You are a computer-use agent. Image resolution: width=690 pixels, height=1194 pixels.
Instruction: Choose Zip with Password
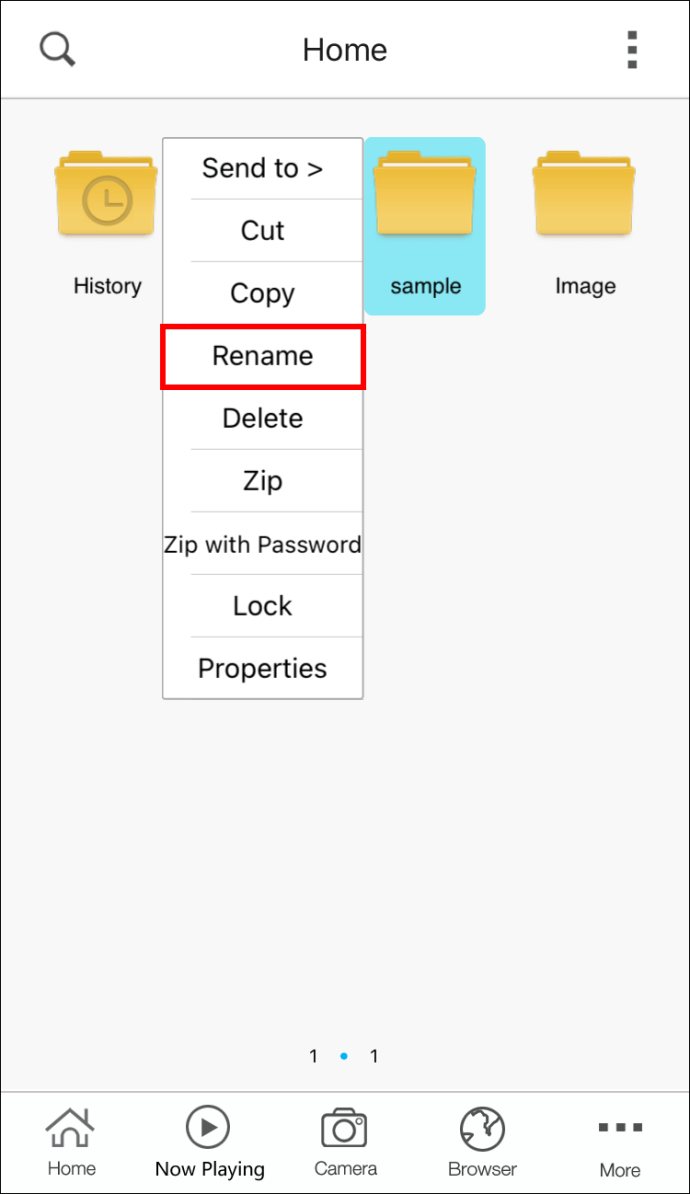[x=262, y=544]
